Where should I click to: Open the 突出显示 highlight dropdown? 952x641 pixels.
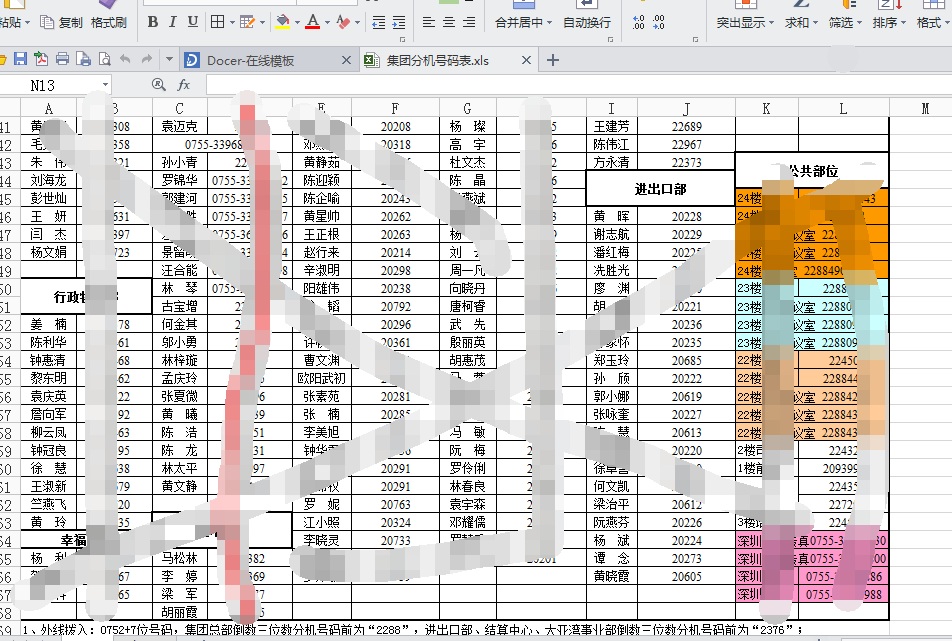pyautogui.click(x=745, y=22)
